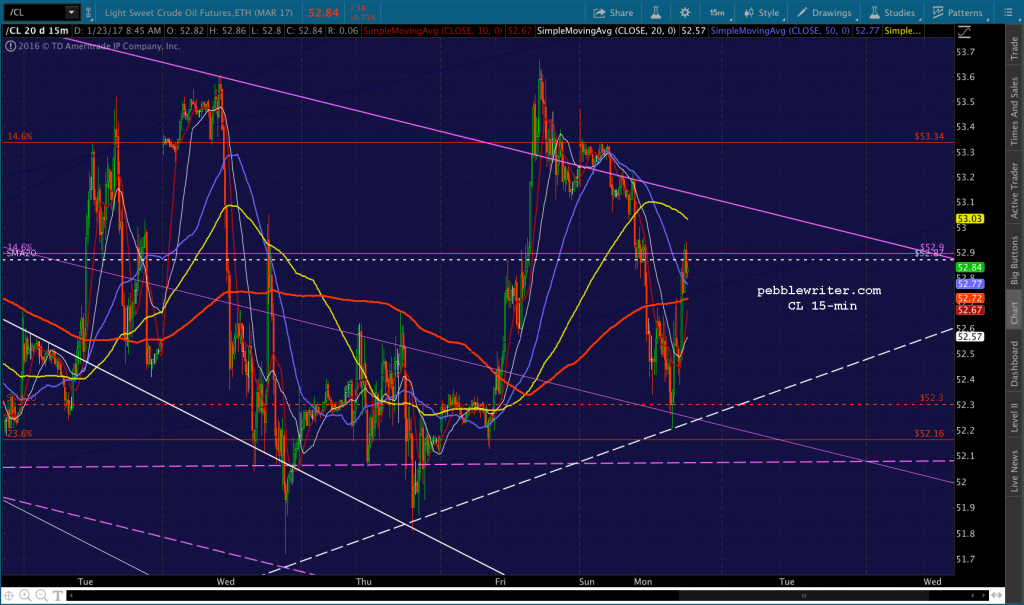Viewport: 1024px width, 605px height.
Task: Click the $52.16 Fibonacci level label
Action: pos(929,433)
